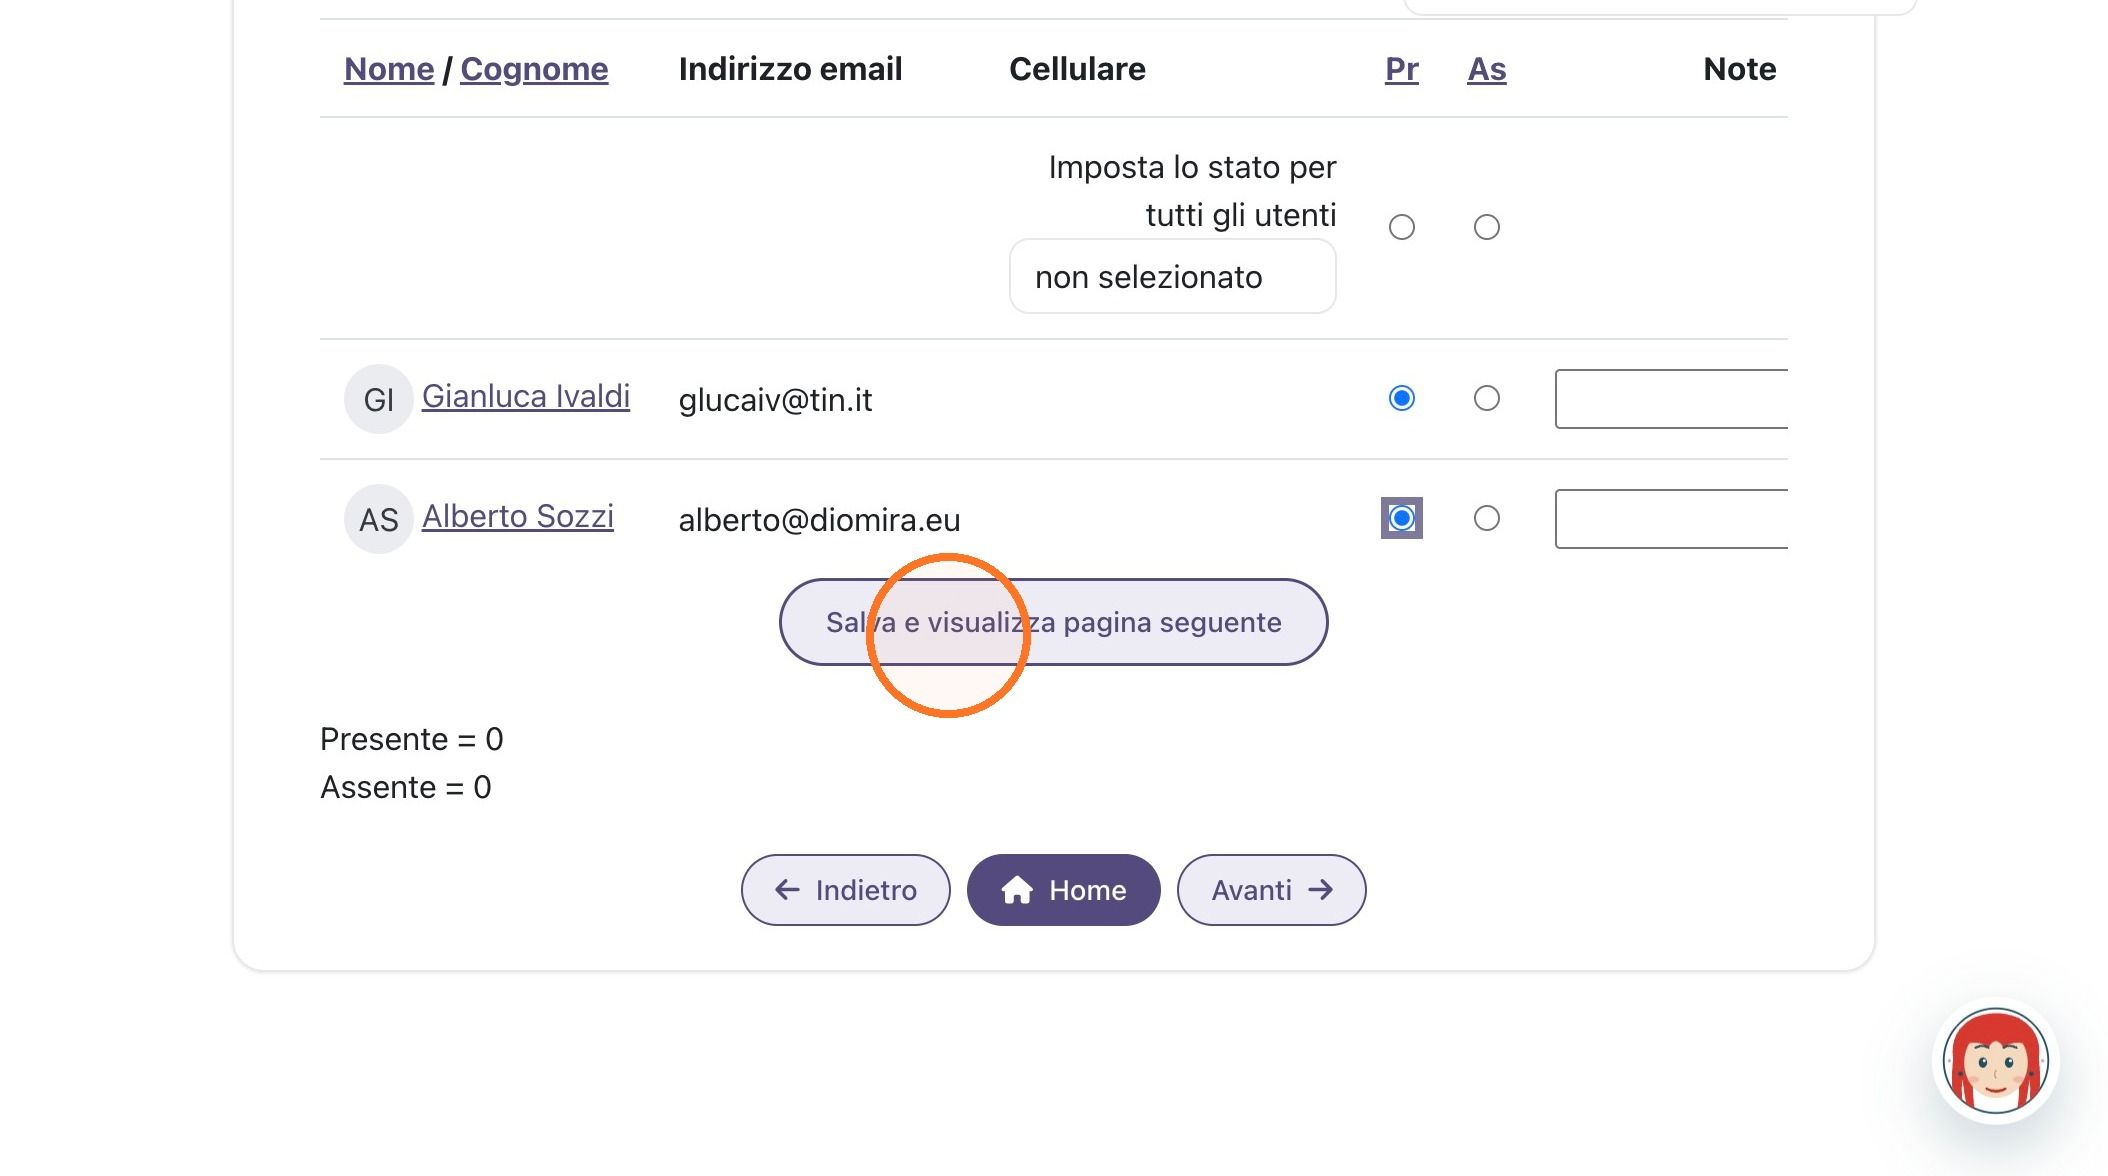Open the 'non selezionato' dropdown
Image resolution: width=2108 pixels, height=1176 pixels.
click(x=1172, y=277)
